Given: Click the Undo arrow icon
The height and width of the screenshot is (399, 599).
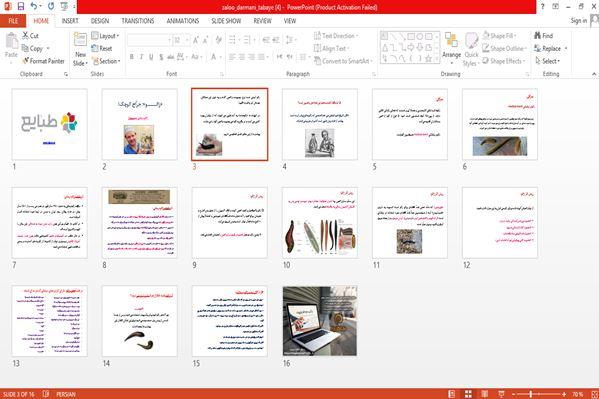Looking at the screenshot, I should 34,6.
